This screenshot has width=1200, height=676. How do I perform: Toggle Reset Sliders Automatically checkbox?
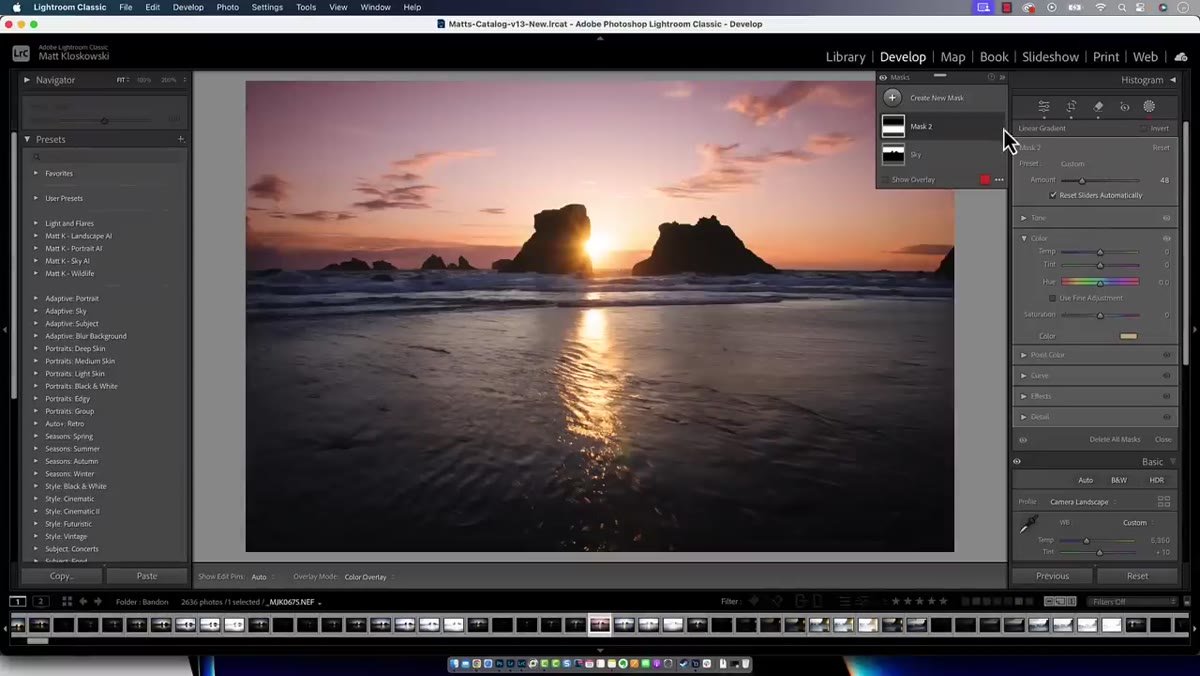point(1053,195)
